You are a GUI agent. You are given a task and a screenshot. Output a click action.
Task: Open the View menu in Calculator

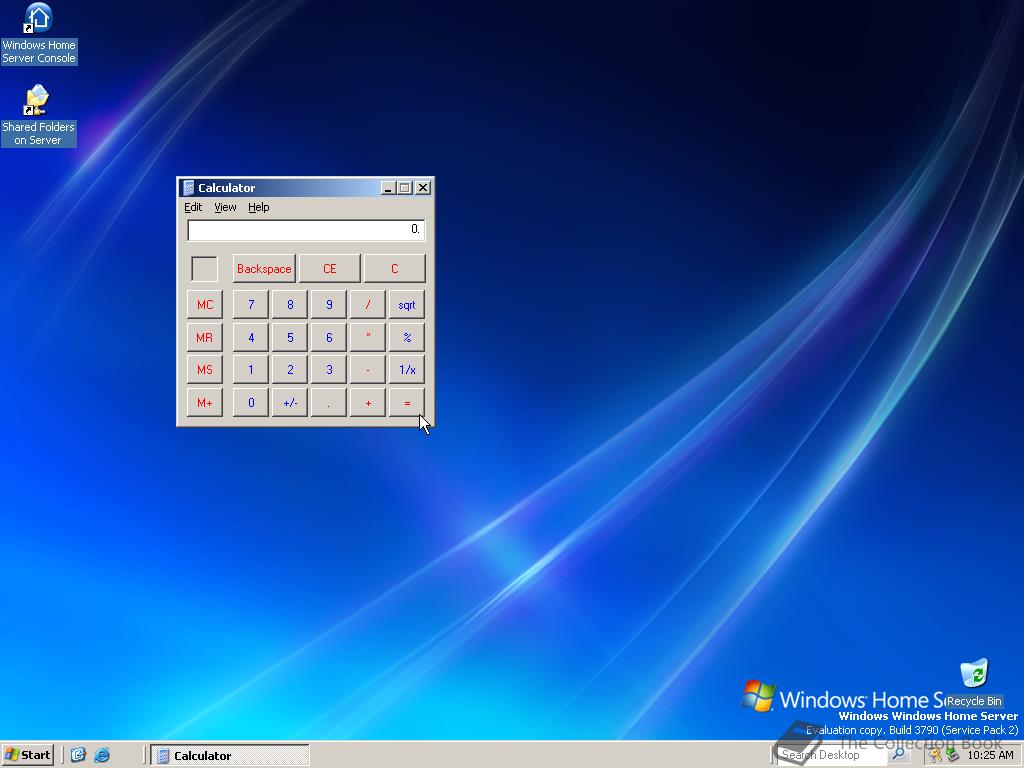(225, 207)
